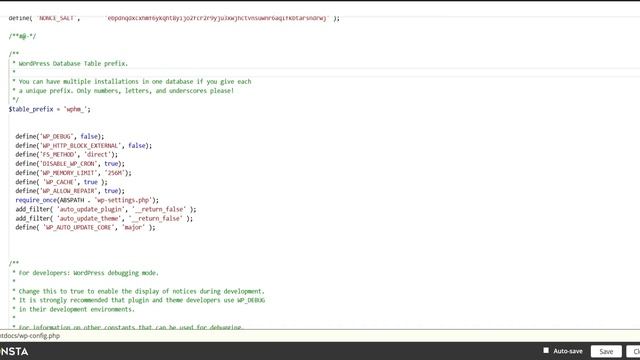
Task: Click the auto_update_theme add_filter line
Action: [104, 218]
